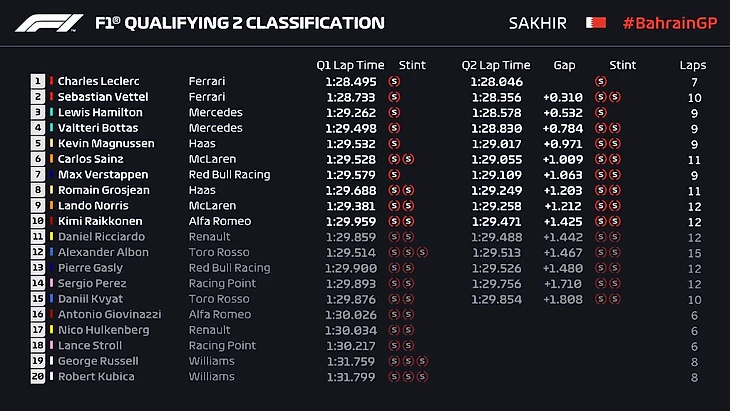
Task: Click the position 20 number badge
Action: [x=39, y=376]
